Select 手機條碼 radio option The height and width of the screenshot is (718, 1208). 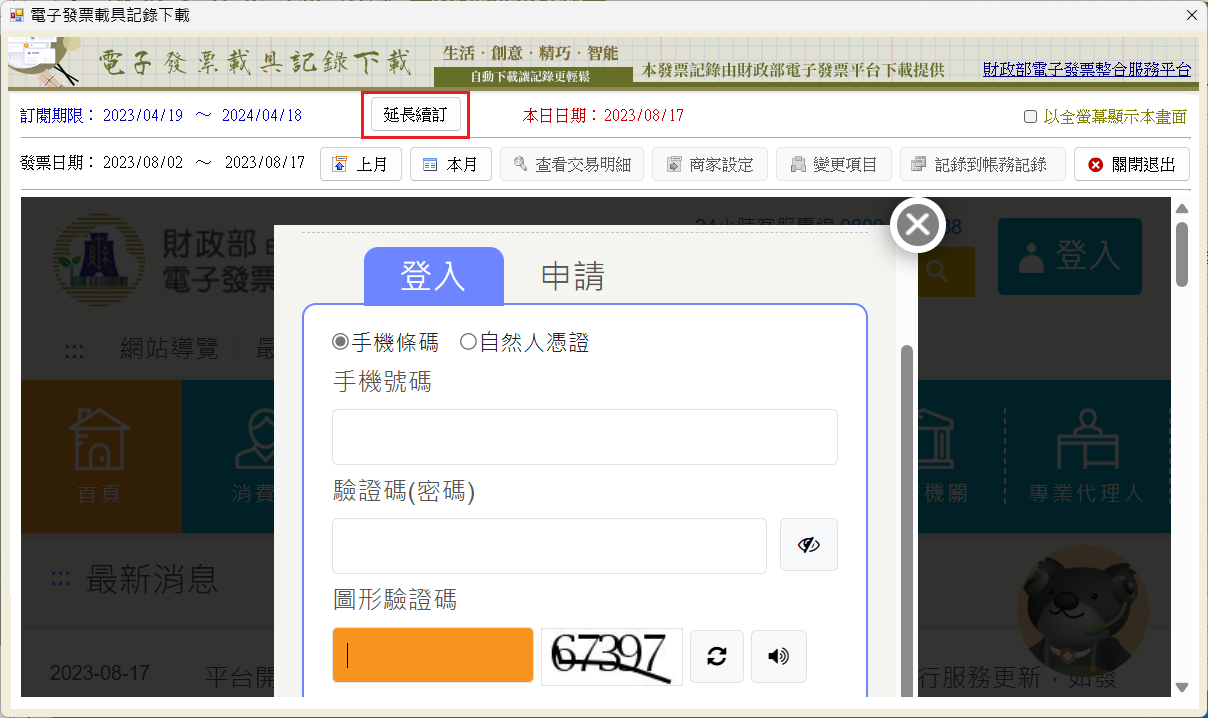click(x=340, y=343)
